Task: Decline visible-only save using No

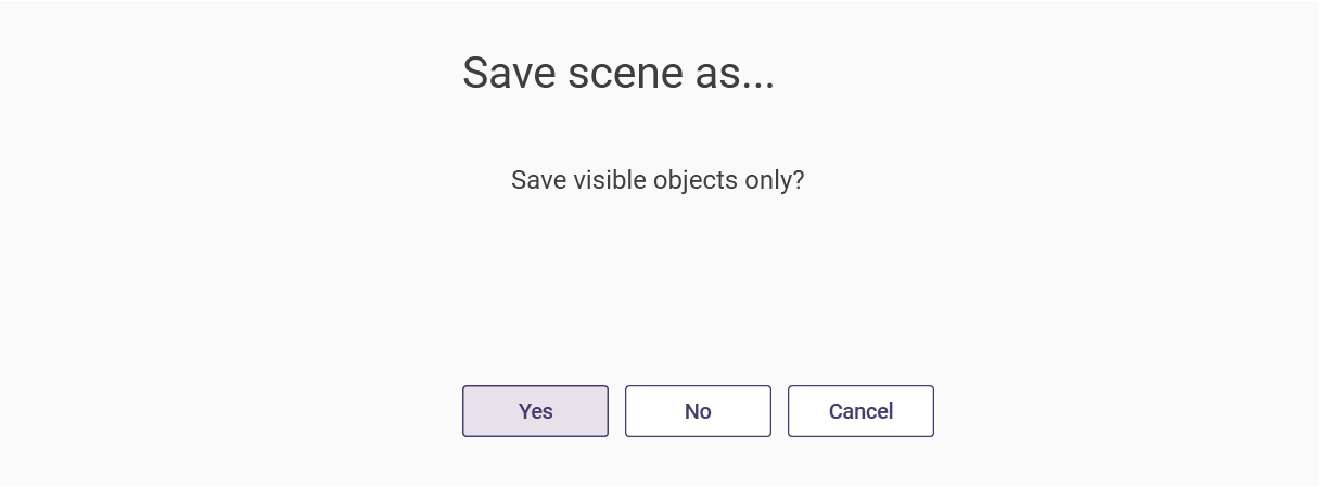Action: (698, 411)
